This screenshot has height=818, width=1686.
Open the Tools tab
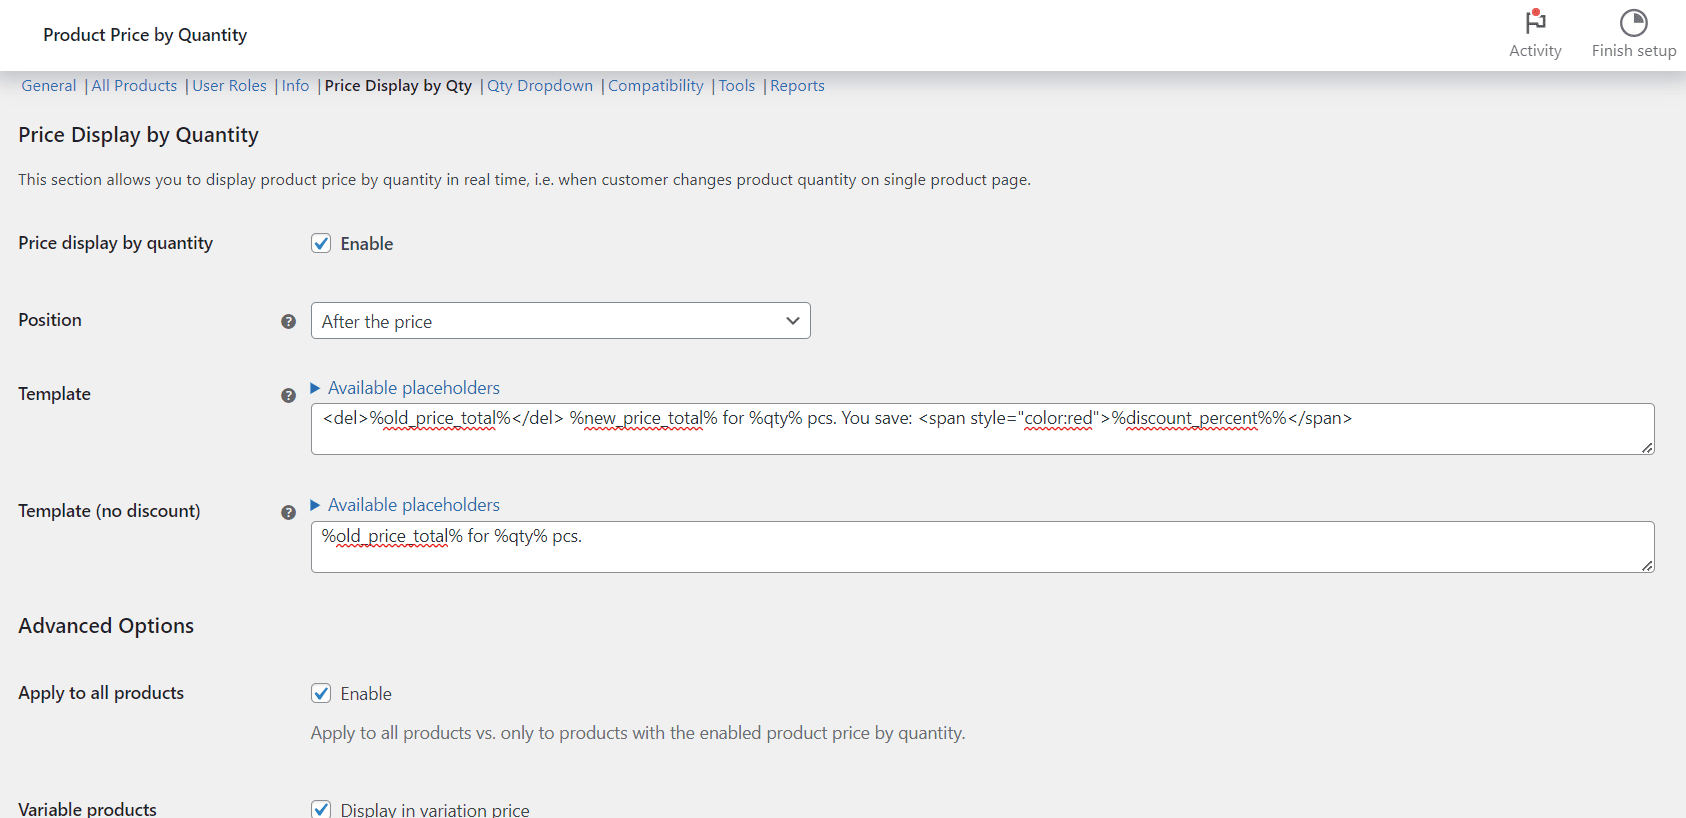(737, 86)
